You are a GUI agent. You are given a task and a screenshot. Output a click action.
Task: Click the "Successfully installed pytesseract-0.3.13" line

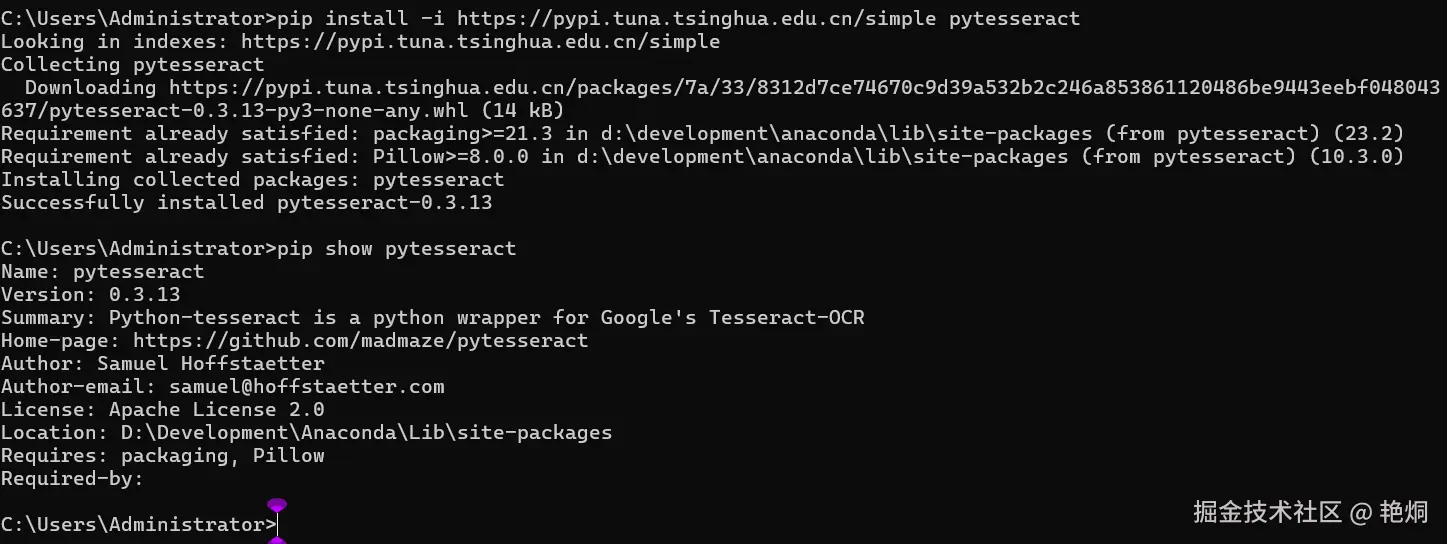tap(246, 202)
